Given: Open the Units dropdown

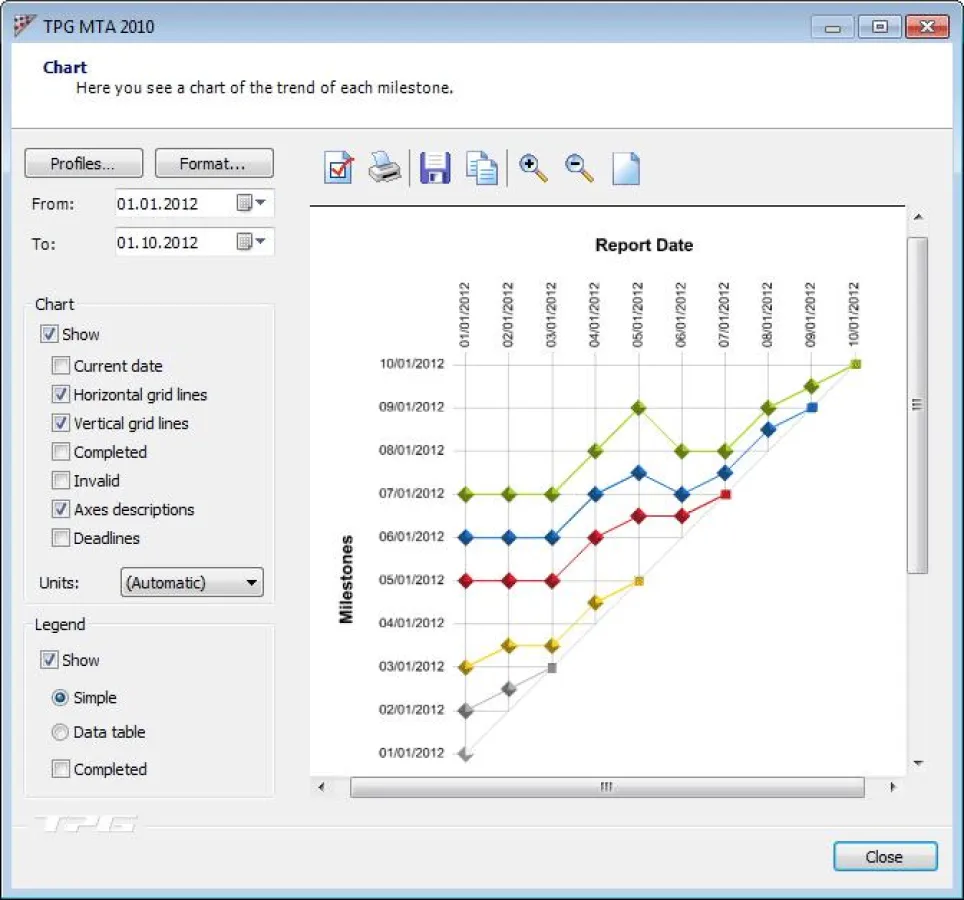Looking at the screenshot, I should click(192, 583).
